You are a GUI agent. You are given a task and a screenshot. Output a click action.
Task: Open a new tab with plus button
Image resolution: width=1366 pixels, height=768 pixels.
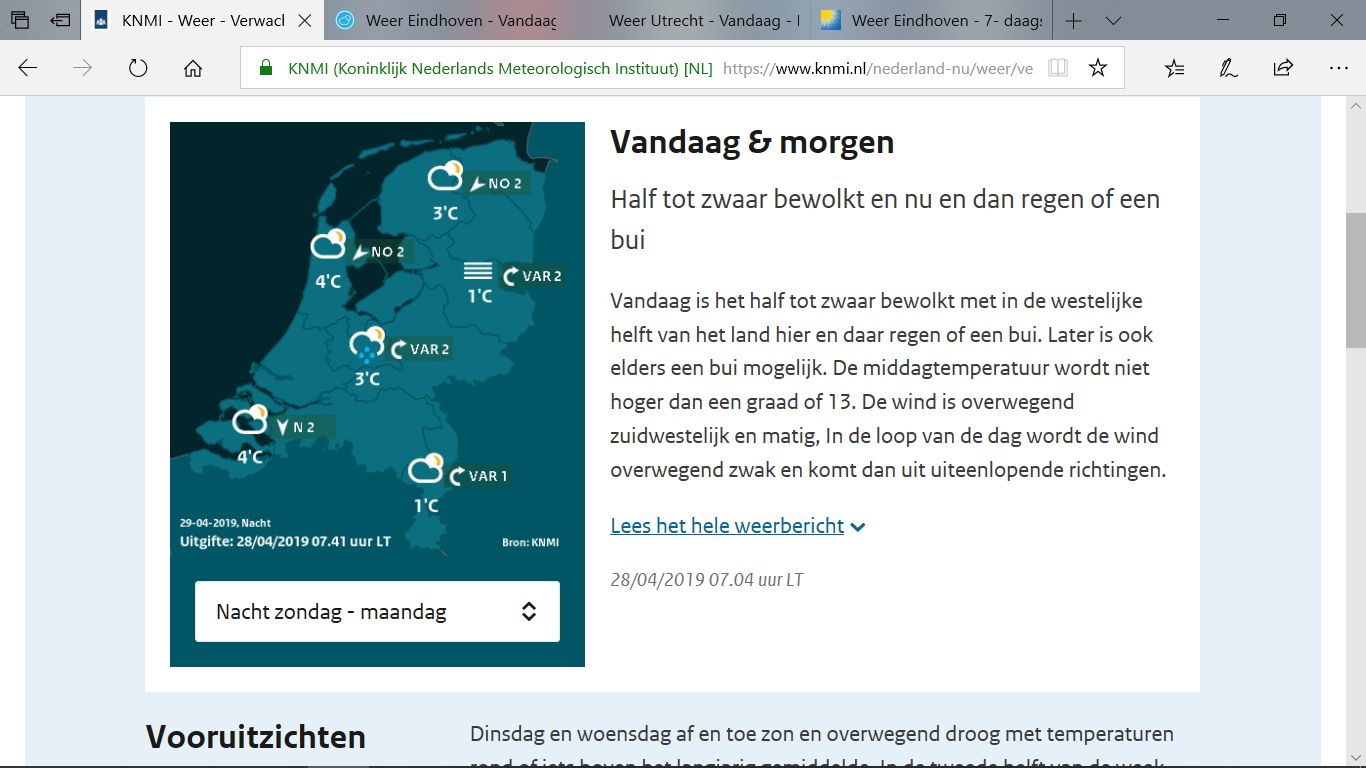click(1073, 20)
